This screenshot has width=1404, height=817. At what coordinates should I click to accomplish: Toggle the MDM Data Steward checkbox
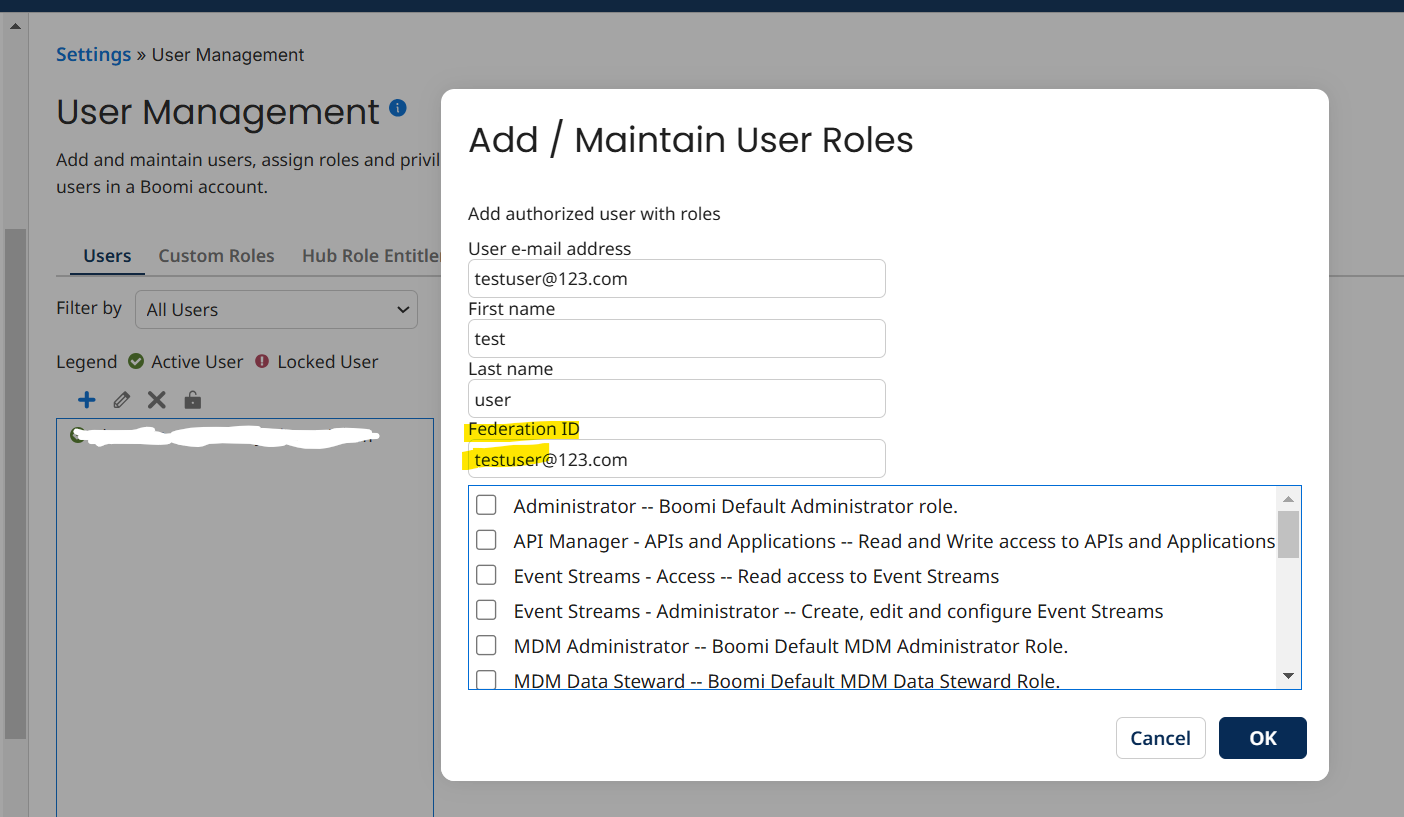pyautogui.click(x=486, y=680)
